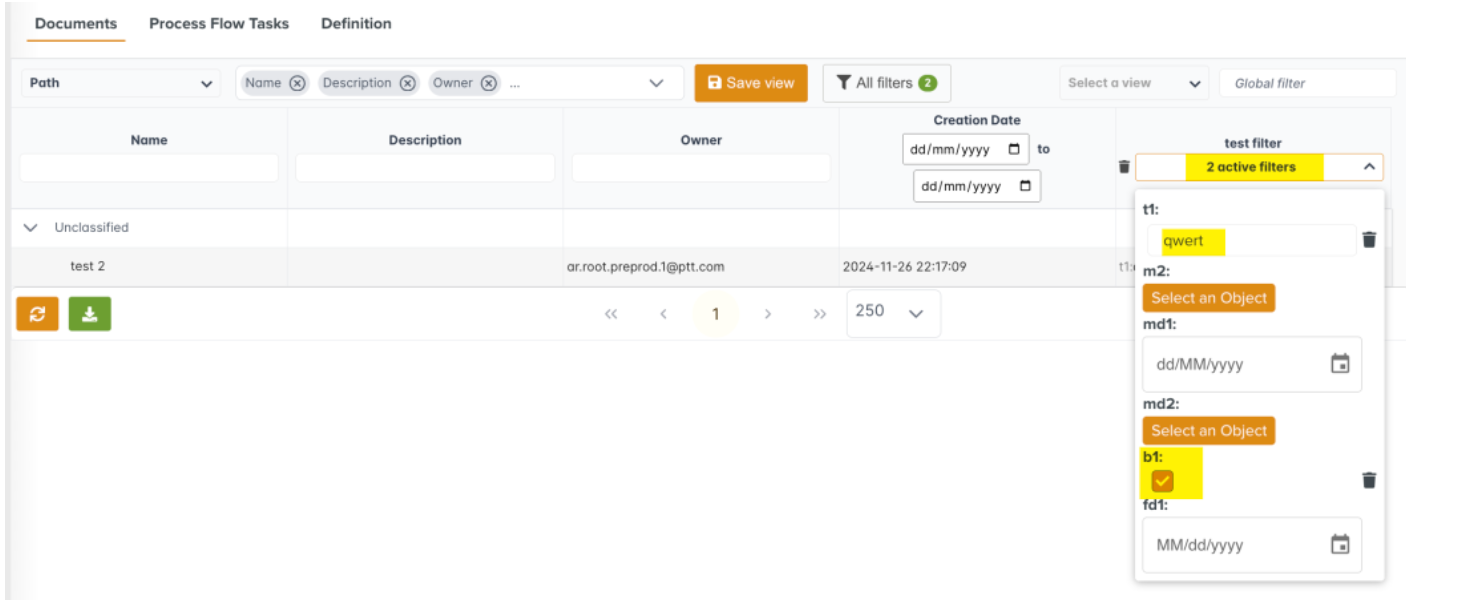Delete the b1 filter using its trash icon

pyautogui.click(x=1369, y=481)
